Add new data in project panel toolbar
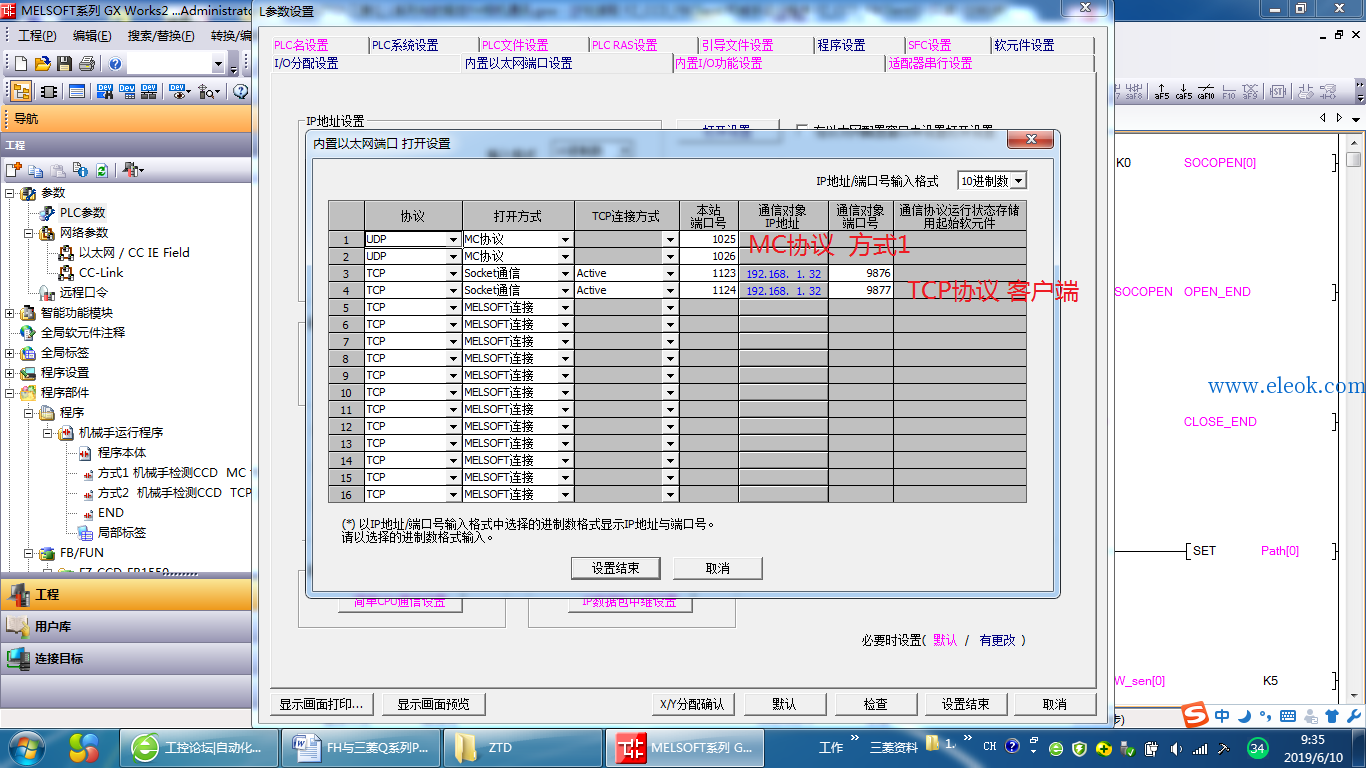 click(14, 171)
